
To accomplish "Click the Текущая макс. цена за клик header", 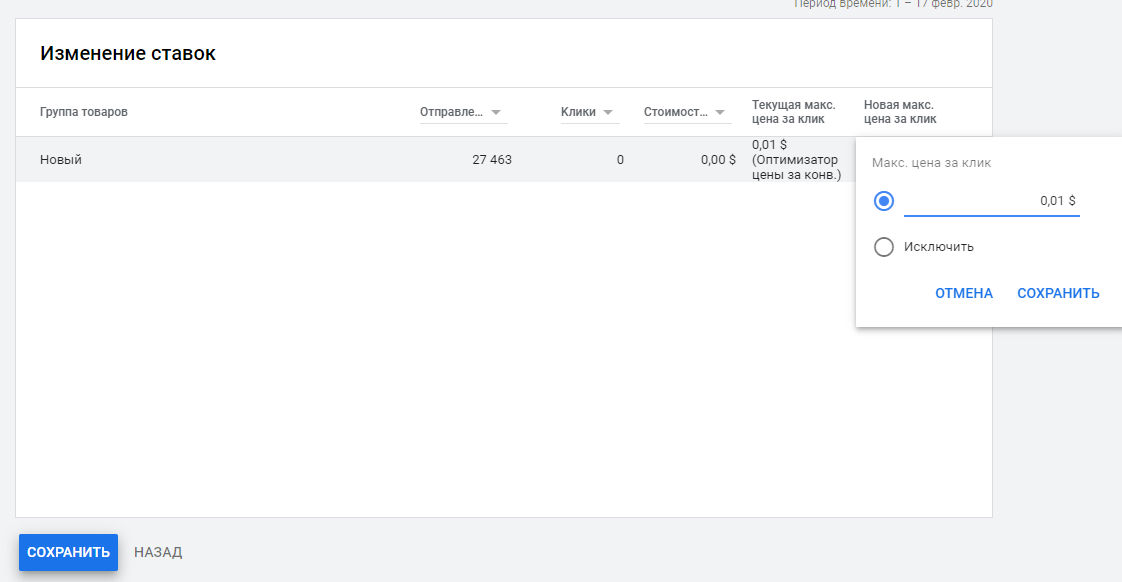I will point(794,112).
